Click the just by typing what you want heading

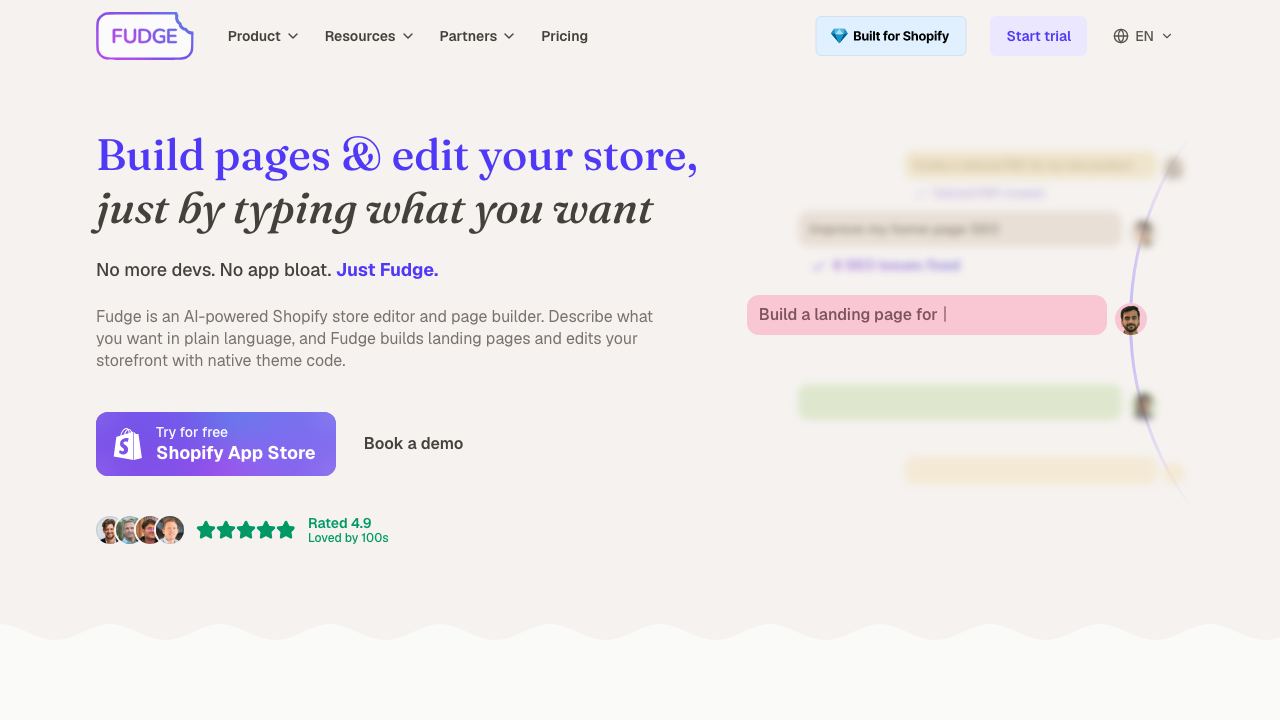[374, 210]
